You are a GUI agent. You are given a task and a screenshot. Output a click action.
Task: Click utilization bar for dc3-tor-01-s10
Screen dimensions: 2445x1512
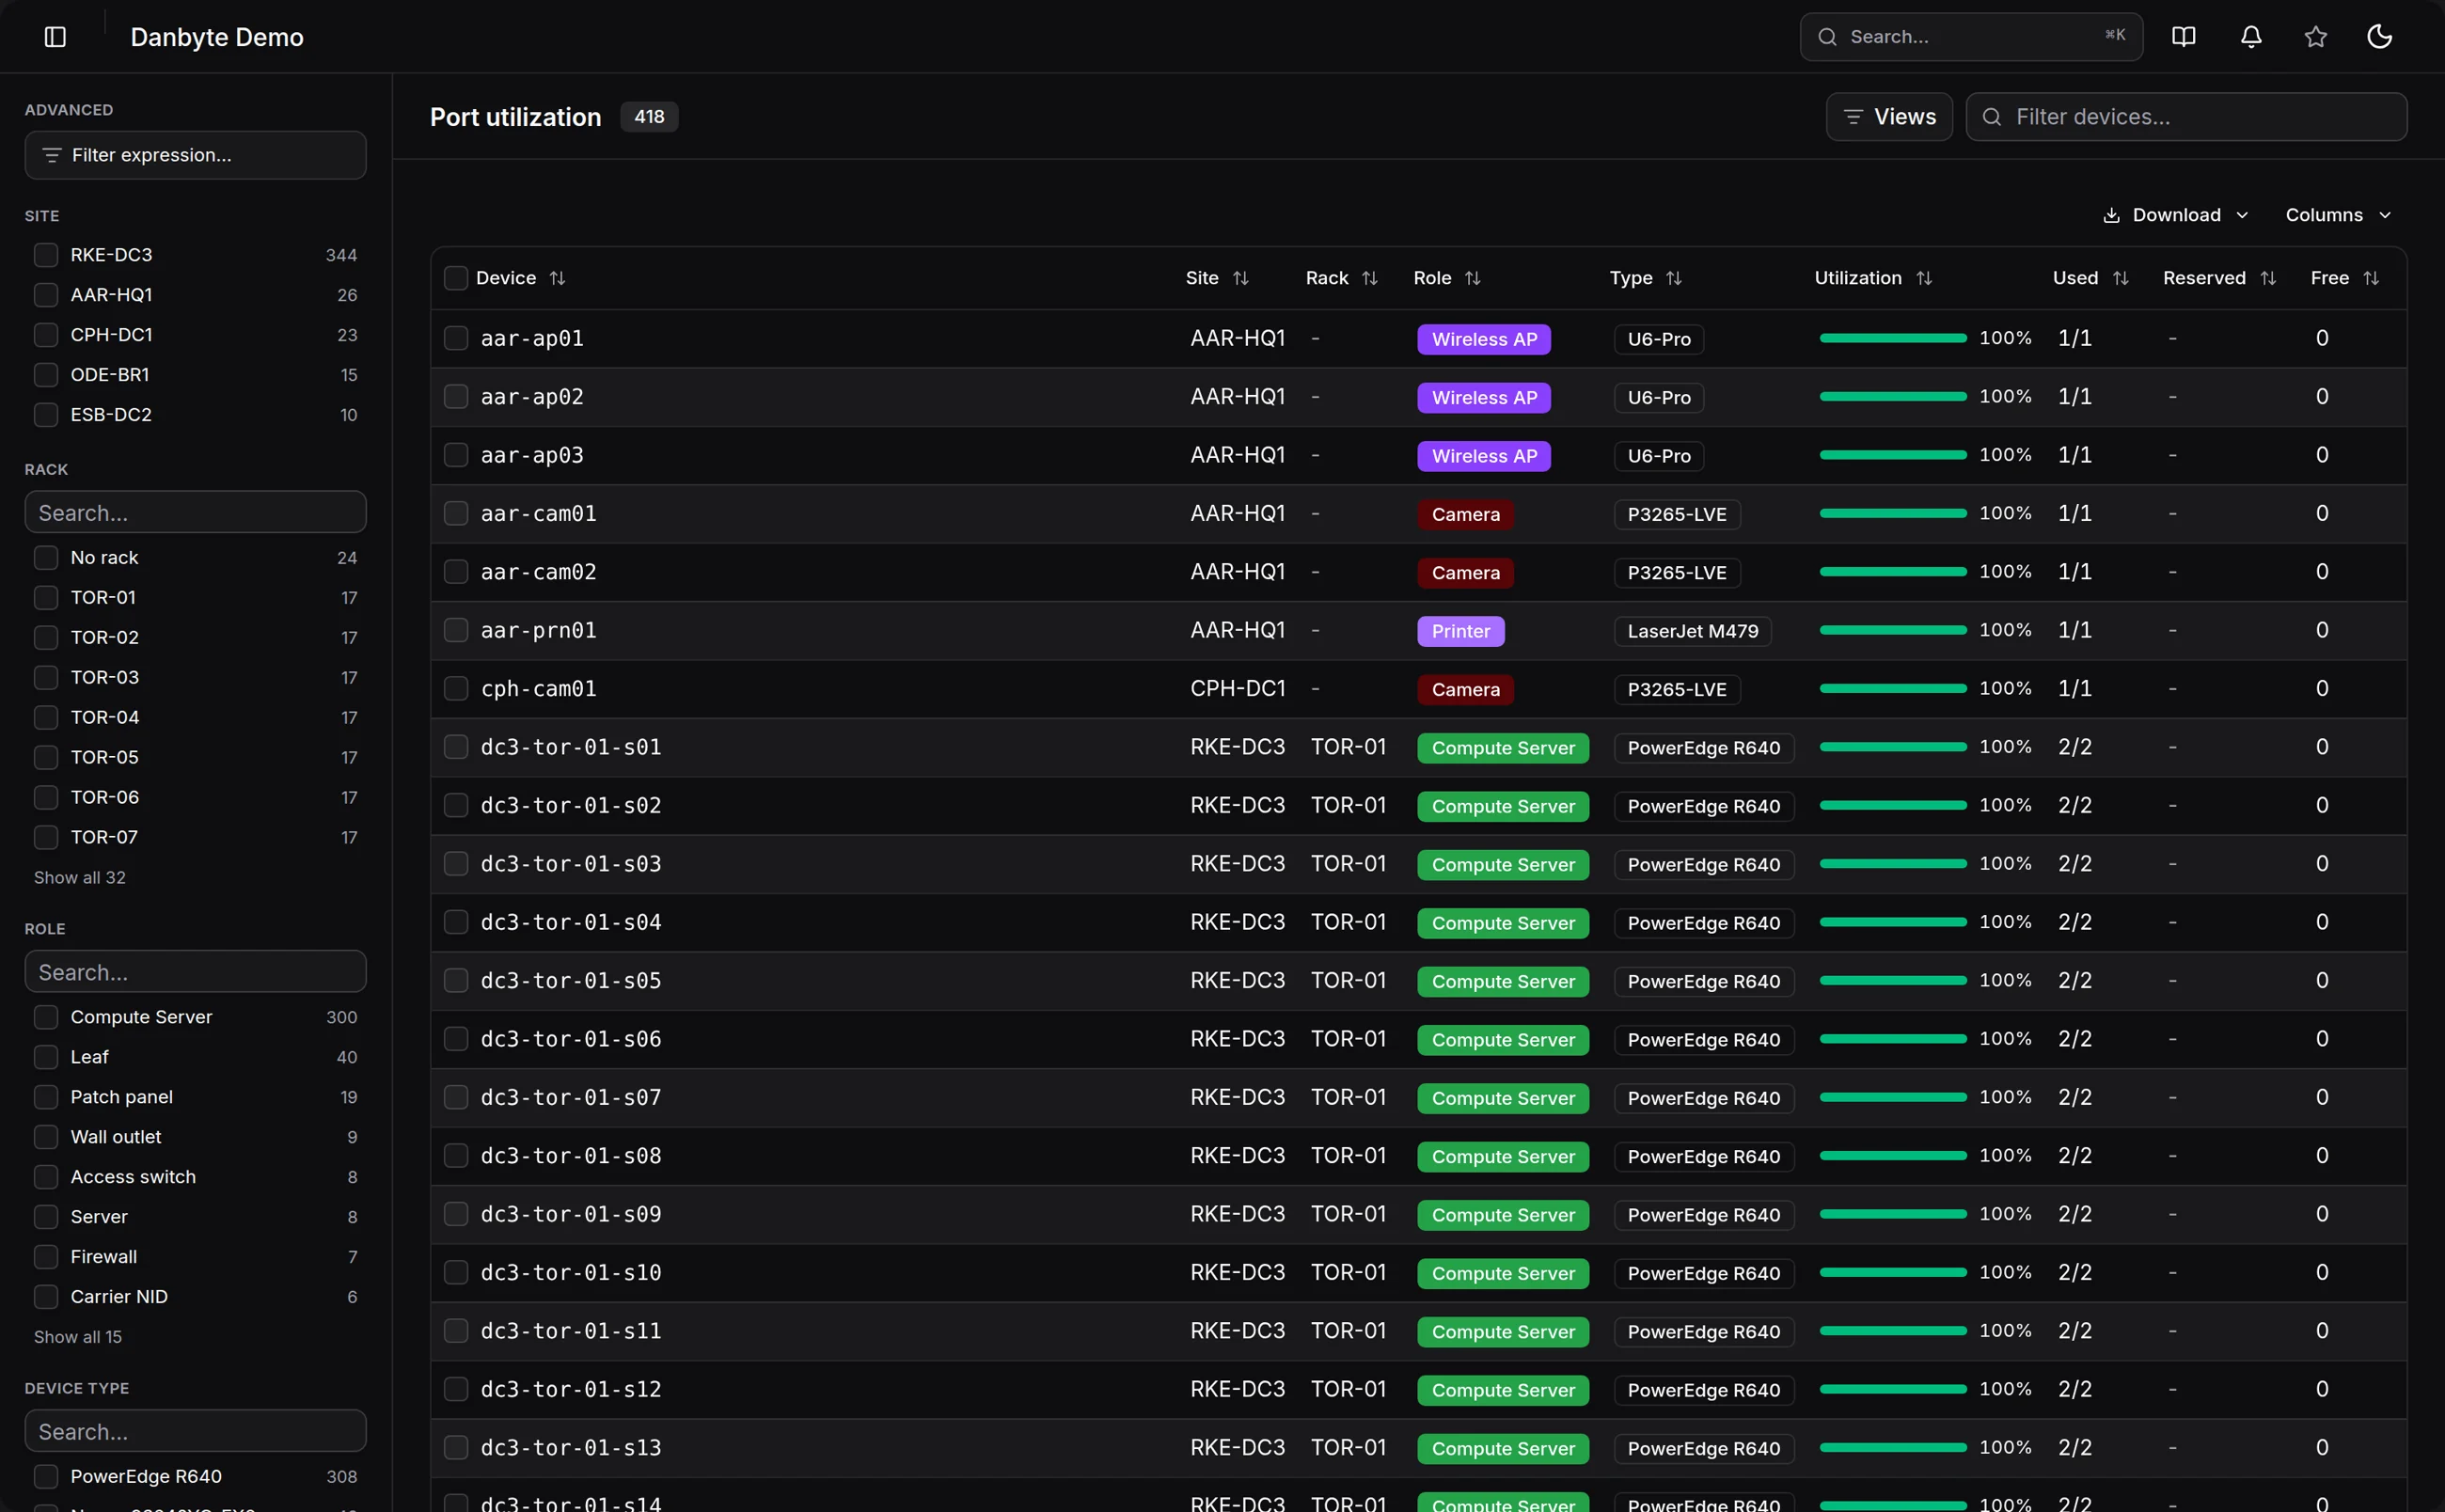(1892, 1273)
